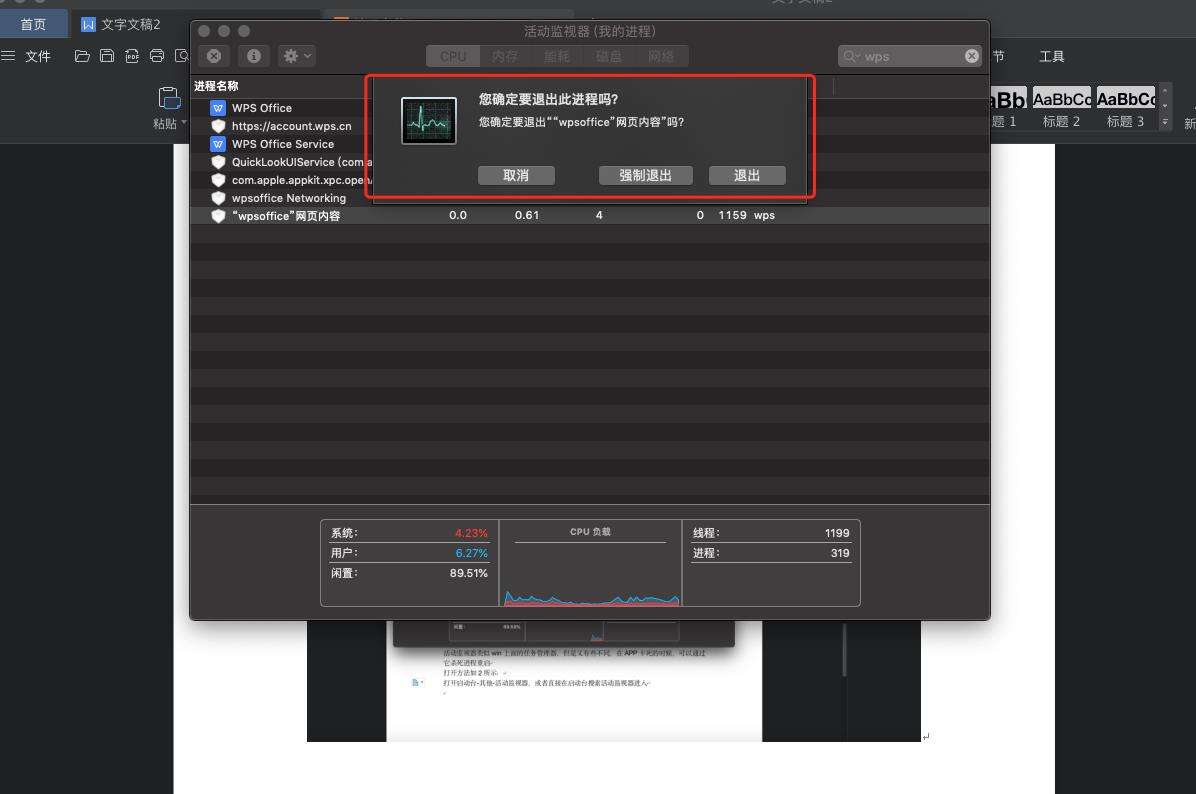
Task: Click the 用户 6.27% value
Action: click(471, 553)
